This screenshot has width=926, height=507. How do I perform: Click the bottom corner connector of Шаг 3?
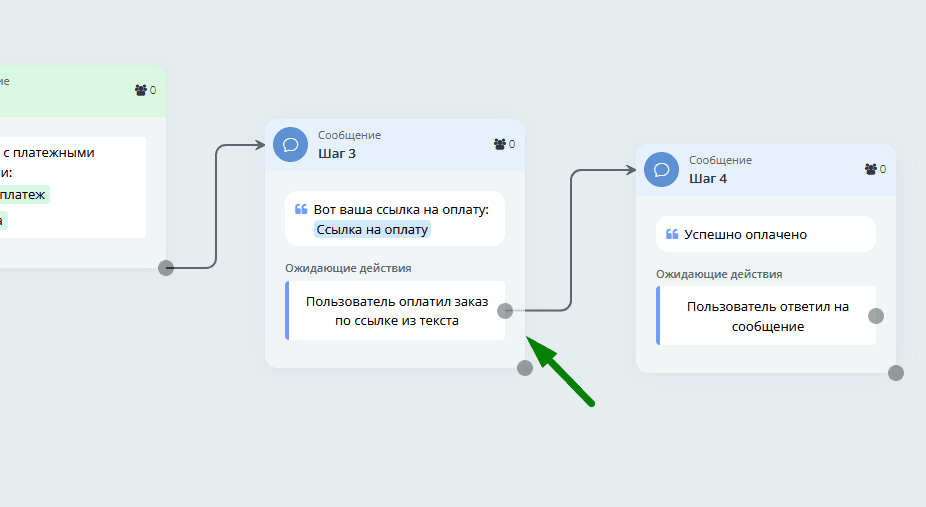click(525, 368)
